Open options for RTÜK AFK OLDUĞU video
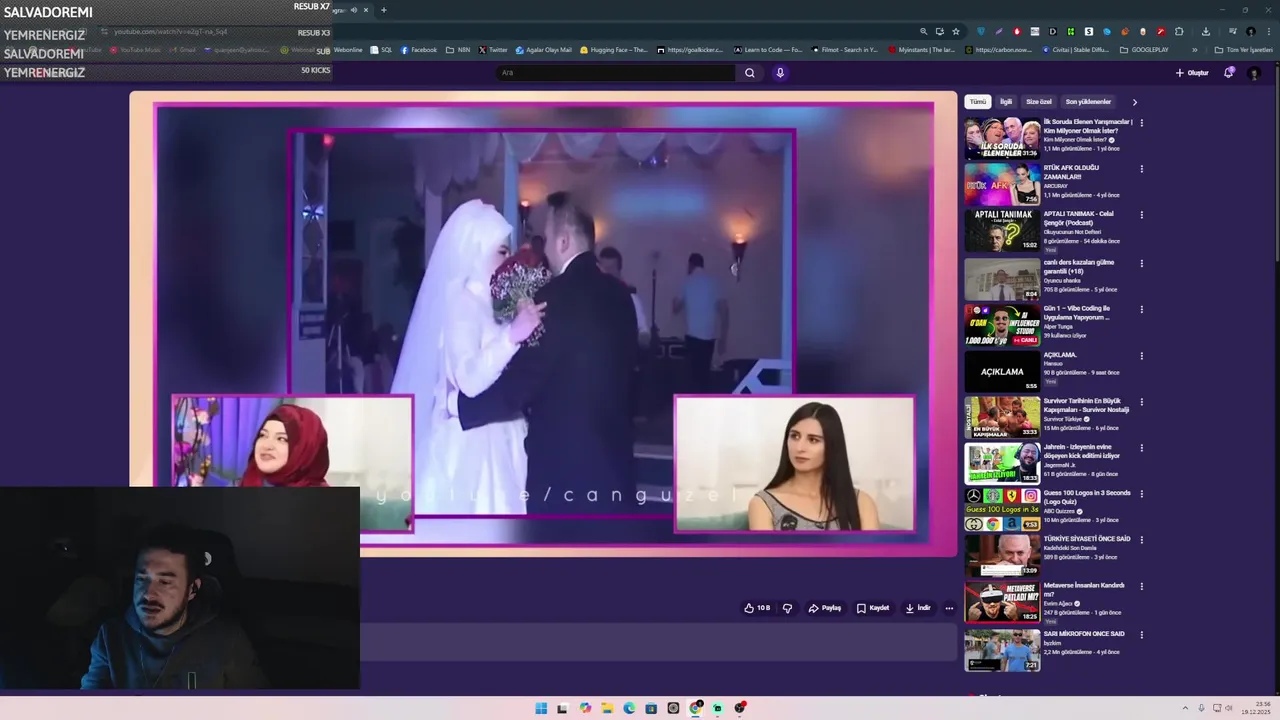Screen dimensions: 1280x720 pos(1141,169)
